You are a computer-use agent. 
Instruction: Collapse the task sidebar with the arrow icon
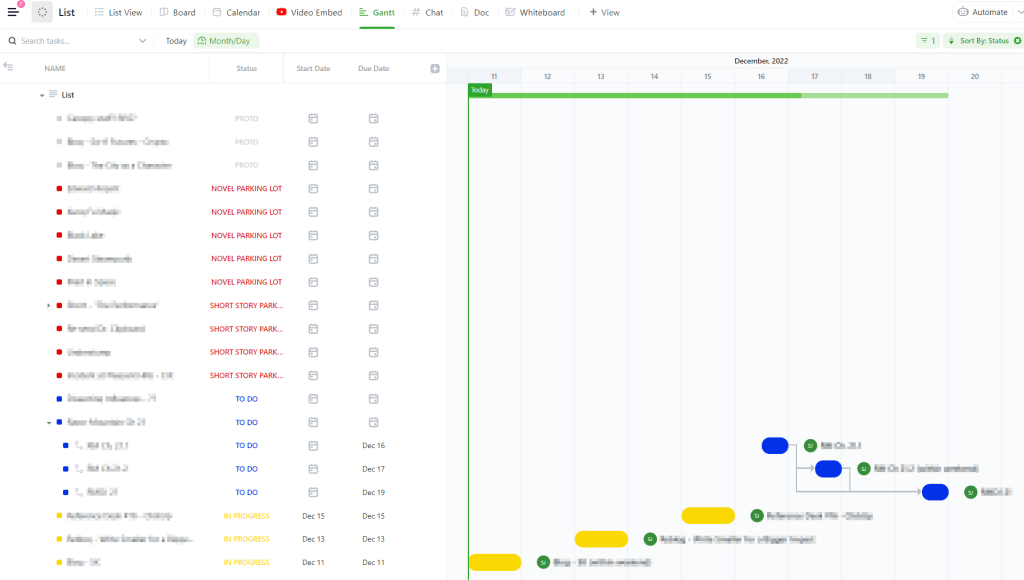9,67
